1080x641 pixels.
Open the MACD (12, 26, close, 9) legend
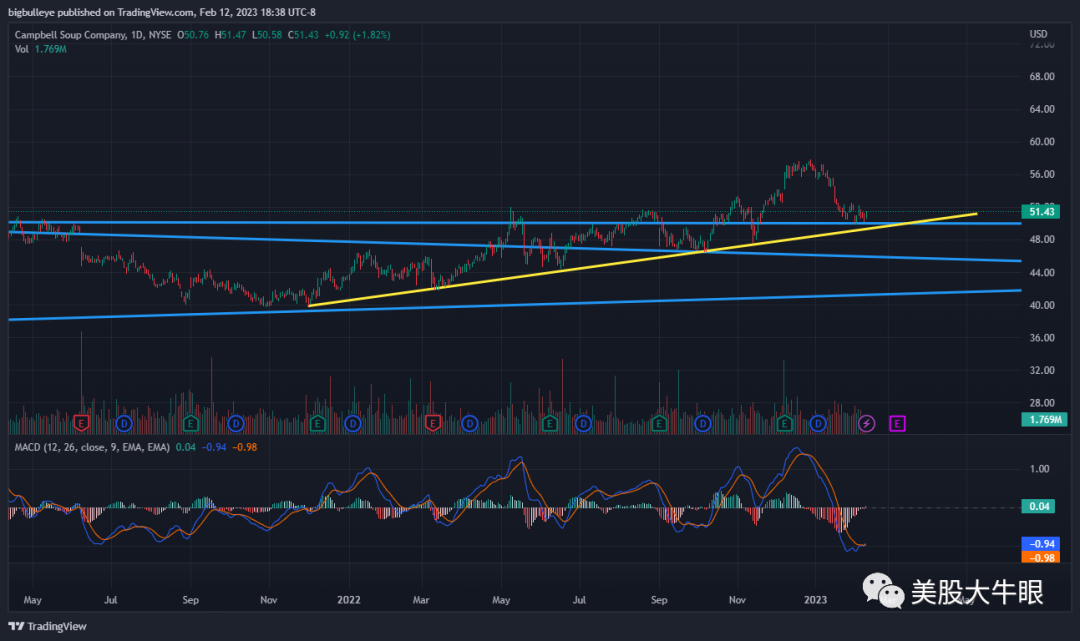pos(92,447)
